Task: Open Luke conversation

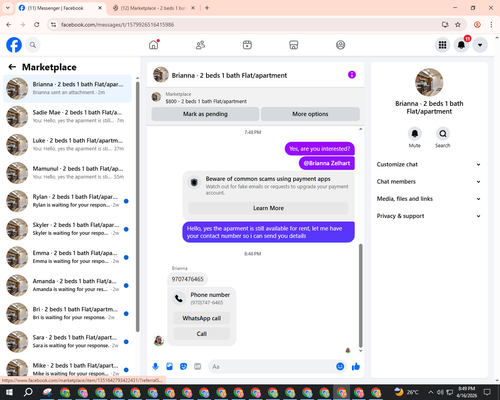Action: coord(67,145)
